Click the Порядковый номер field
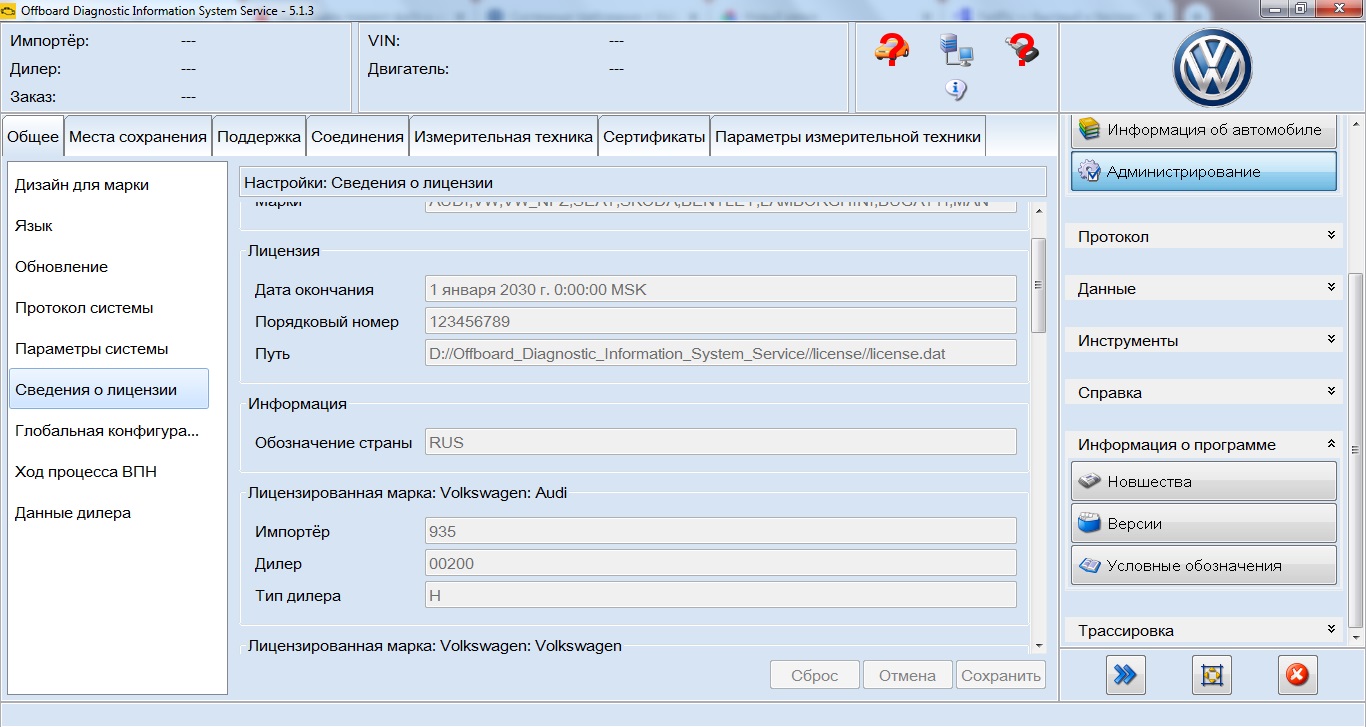The height and width of the screenshot is (727, 1366). (721, 321)
